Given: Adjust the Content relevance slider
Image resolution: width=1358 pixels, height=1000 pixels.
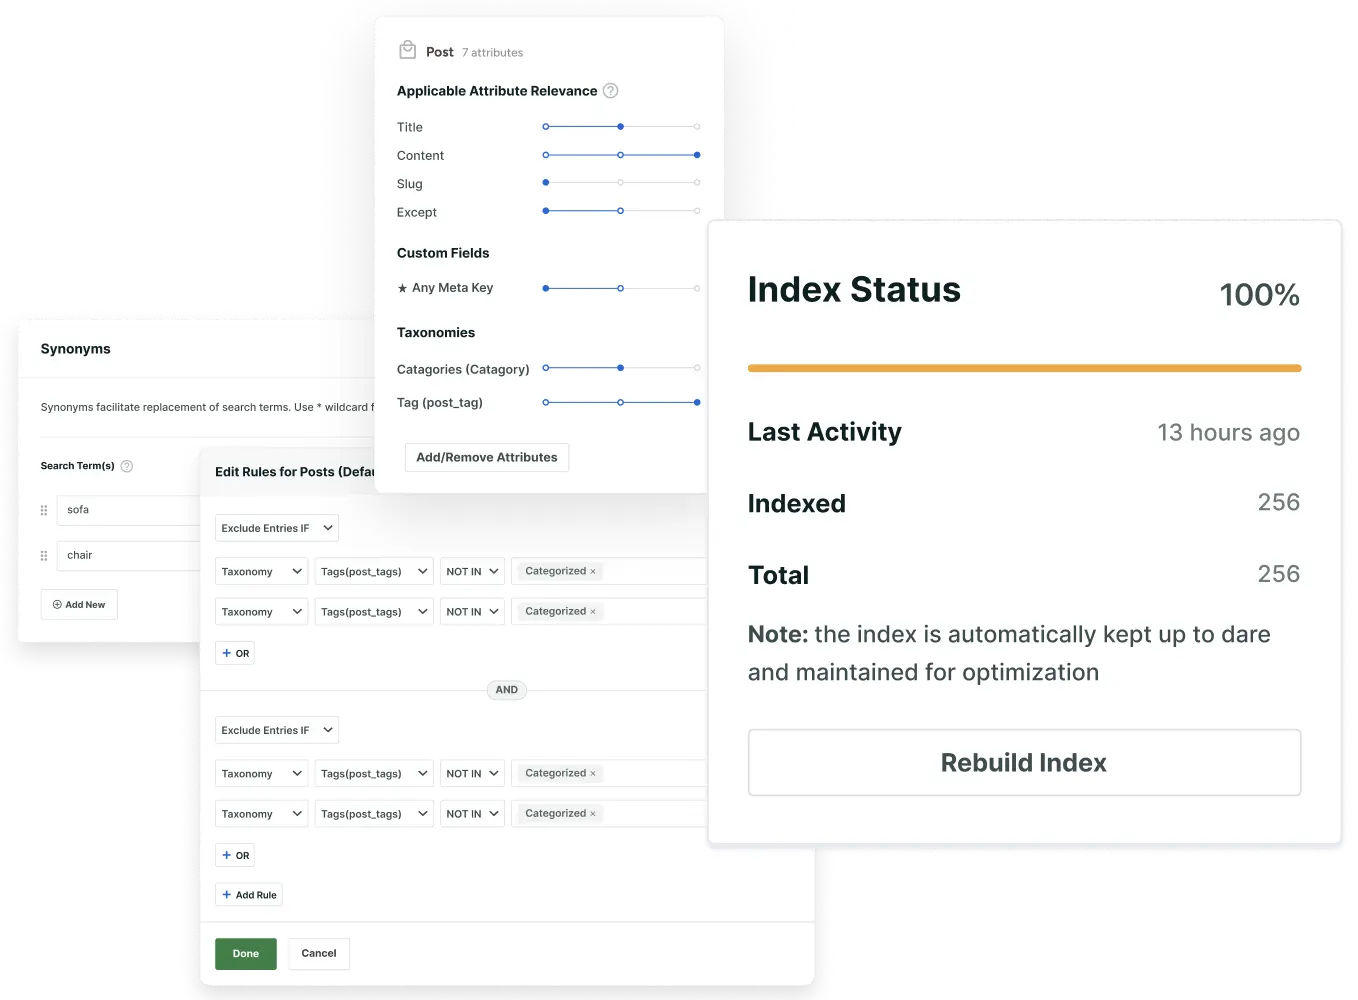Looking at the screenshot, I should point(697,155).
